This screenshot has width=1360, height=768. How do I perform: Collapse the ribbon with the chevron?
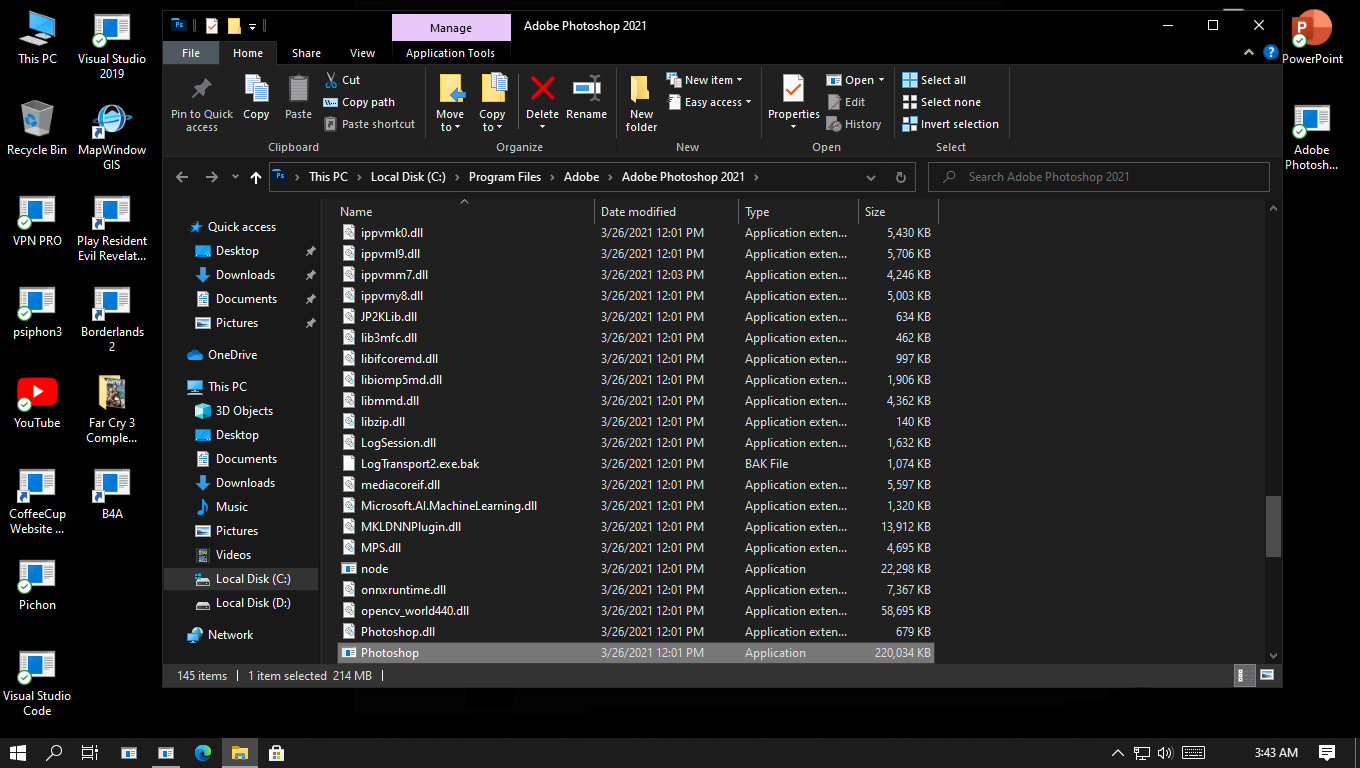[1251, 53]
